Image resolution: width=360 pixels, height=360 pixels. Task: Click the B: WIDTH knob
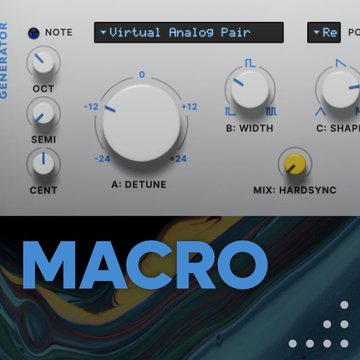250,89
